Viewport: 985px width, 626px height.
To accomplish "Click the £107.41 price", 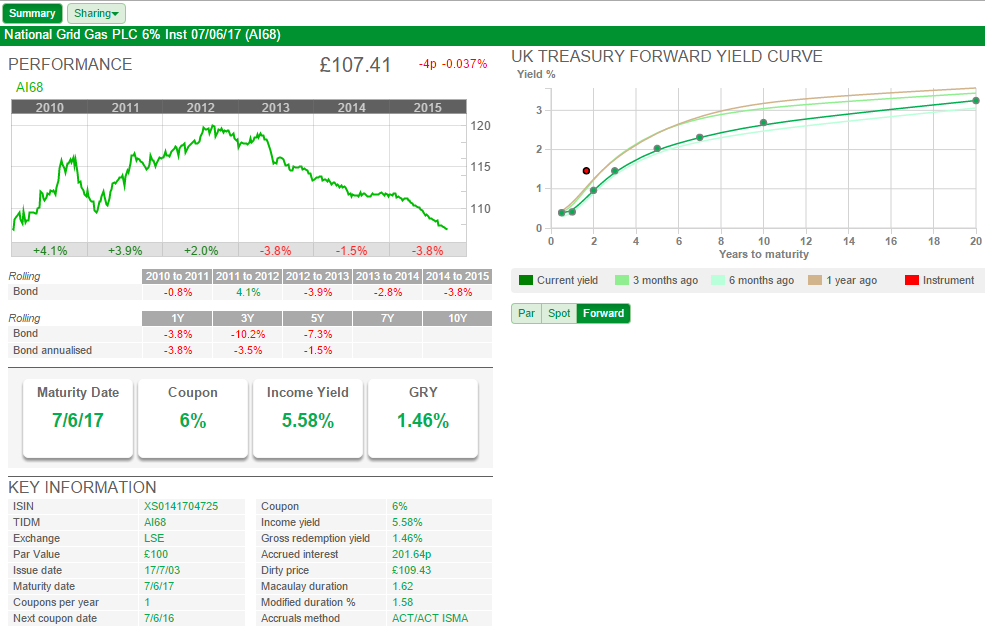I will pos(355,65).
